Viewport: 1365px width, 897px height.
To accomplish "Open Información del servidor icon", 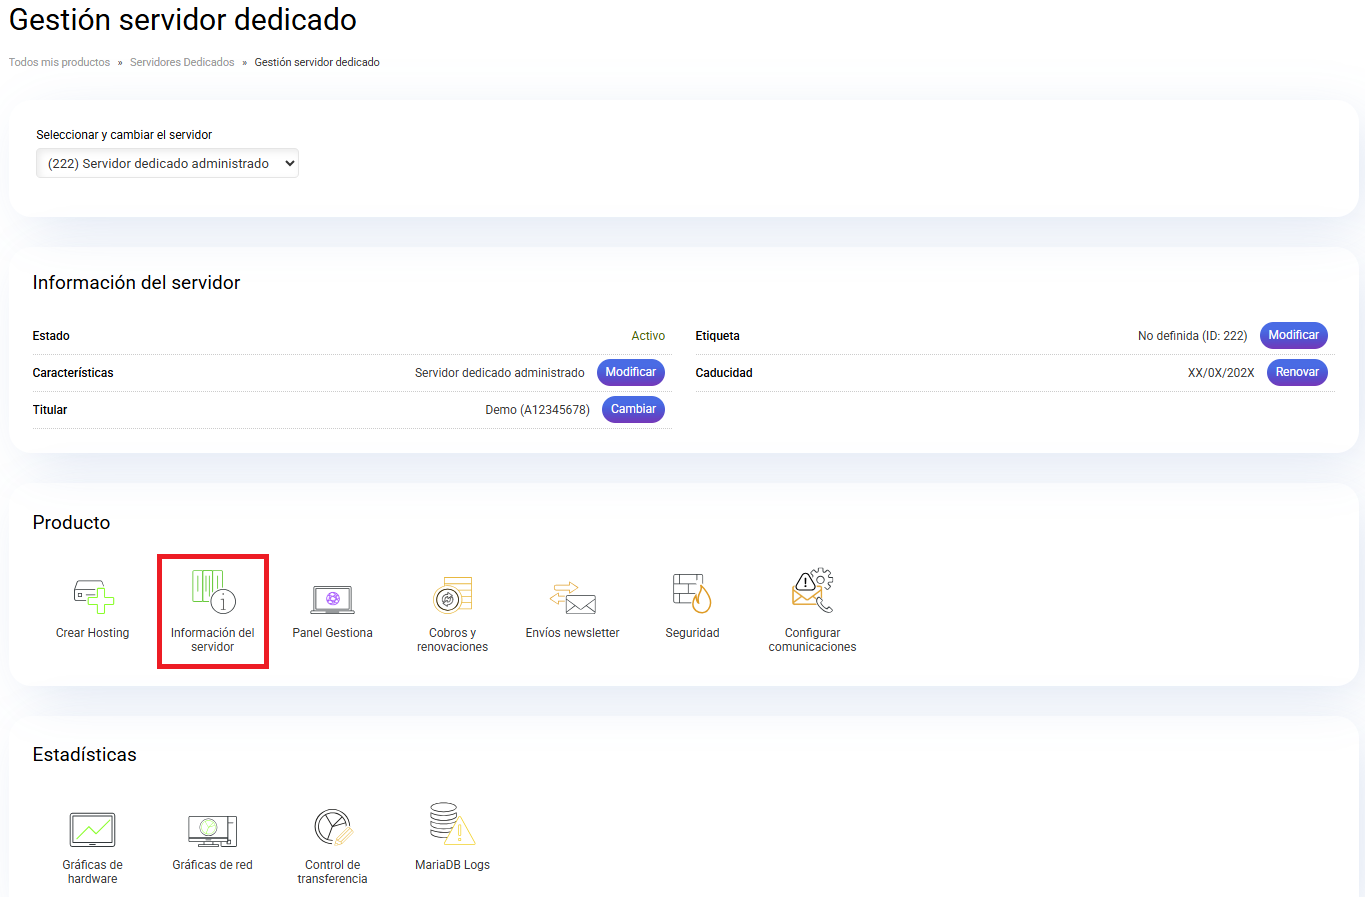I will [213, 592].
